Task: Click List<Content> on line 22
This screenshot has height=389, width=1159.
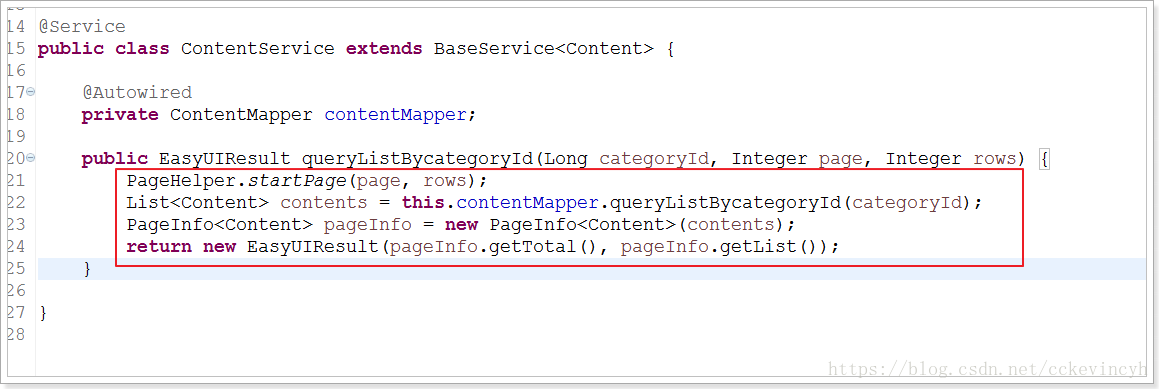Action: (197, 203)
